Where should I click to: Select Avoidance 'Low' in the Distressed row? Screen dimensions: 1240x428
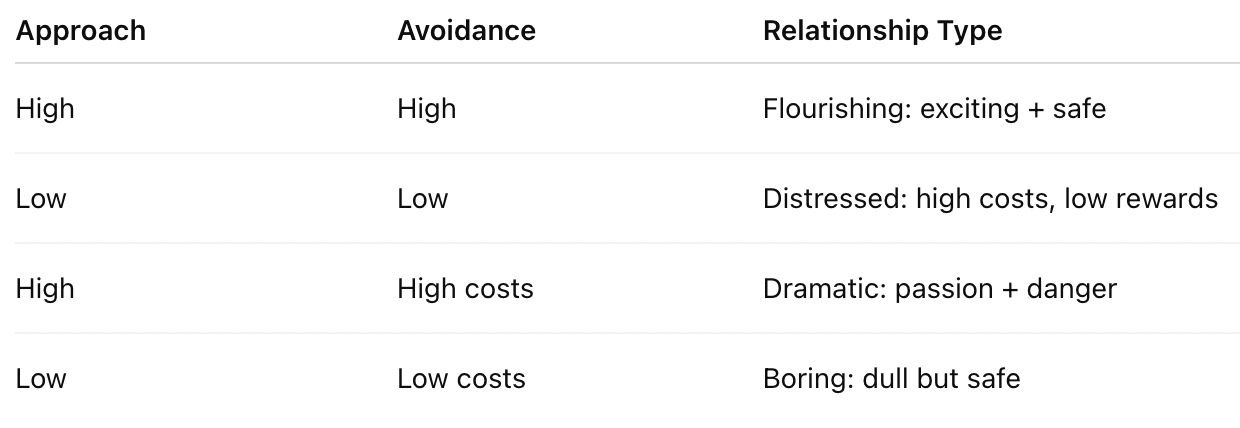[x=422, y=198]
